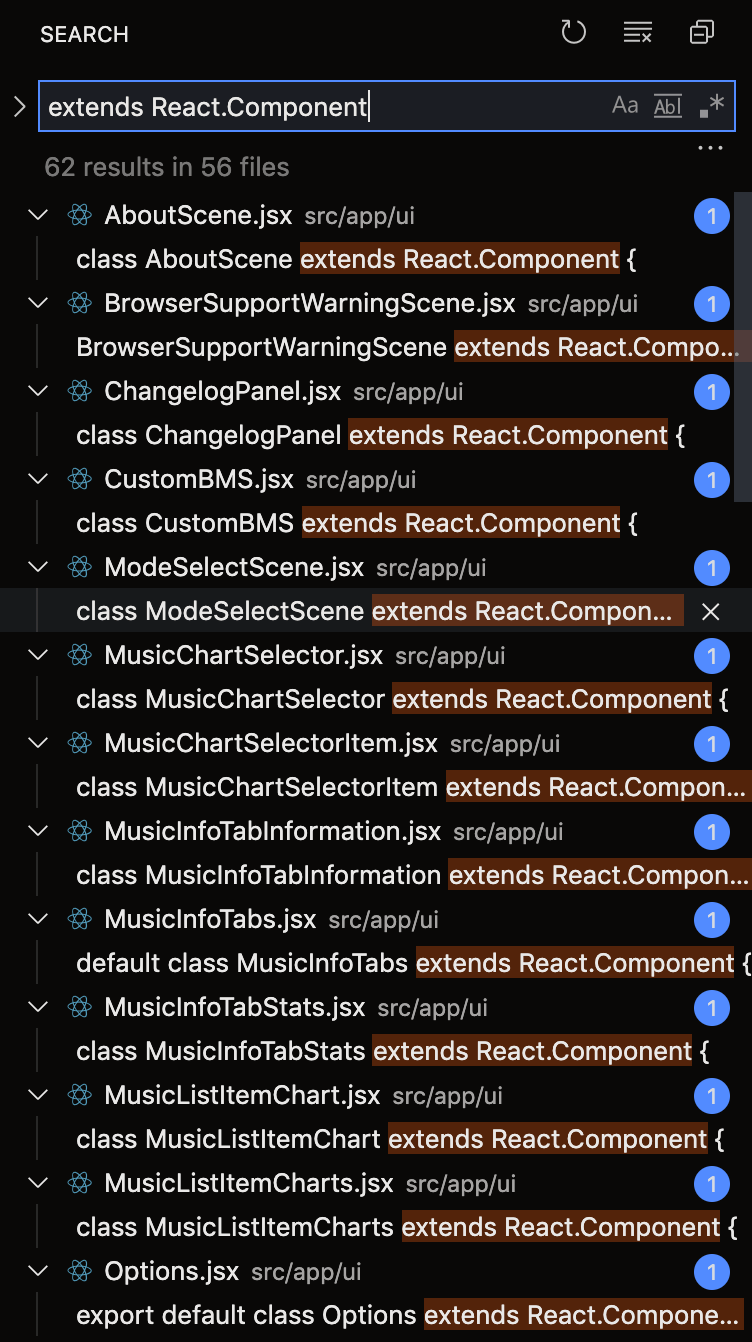Click the Clear Search Results icon
The image size is (752, 1342).
637,33
